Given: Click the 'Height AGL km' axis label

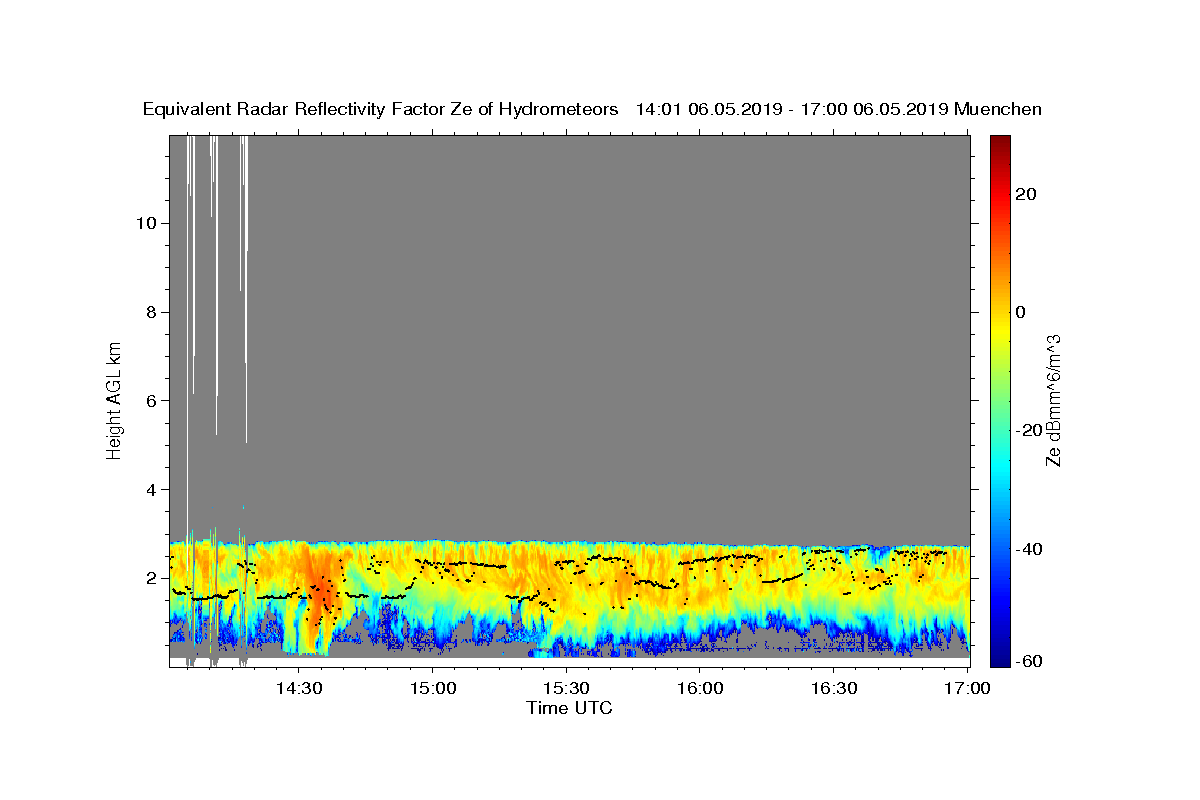Looking at the screenshot, I should 114,400.
